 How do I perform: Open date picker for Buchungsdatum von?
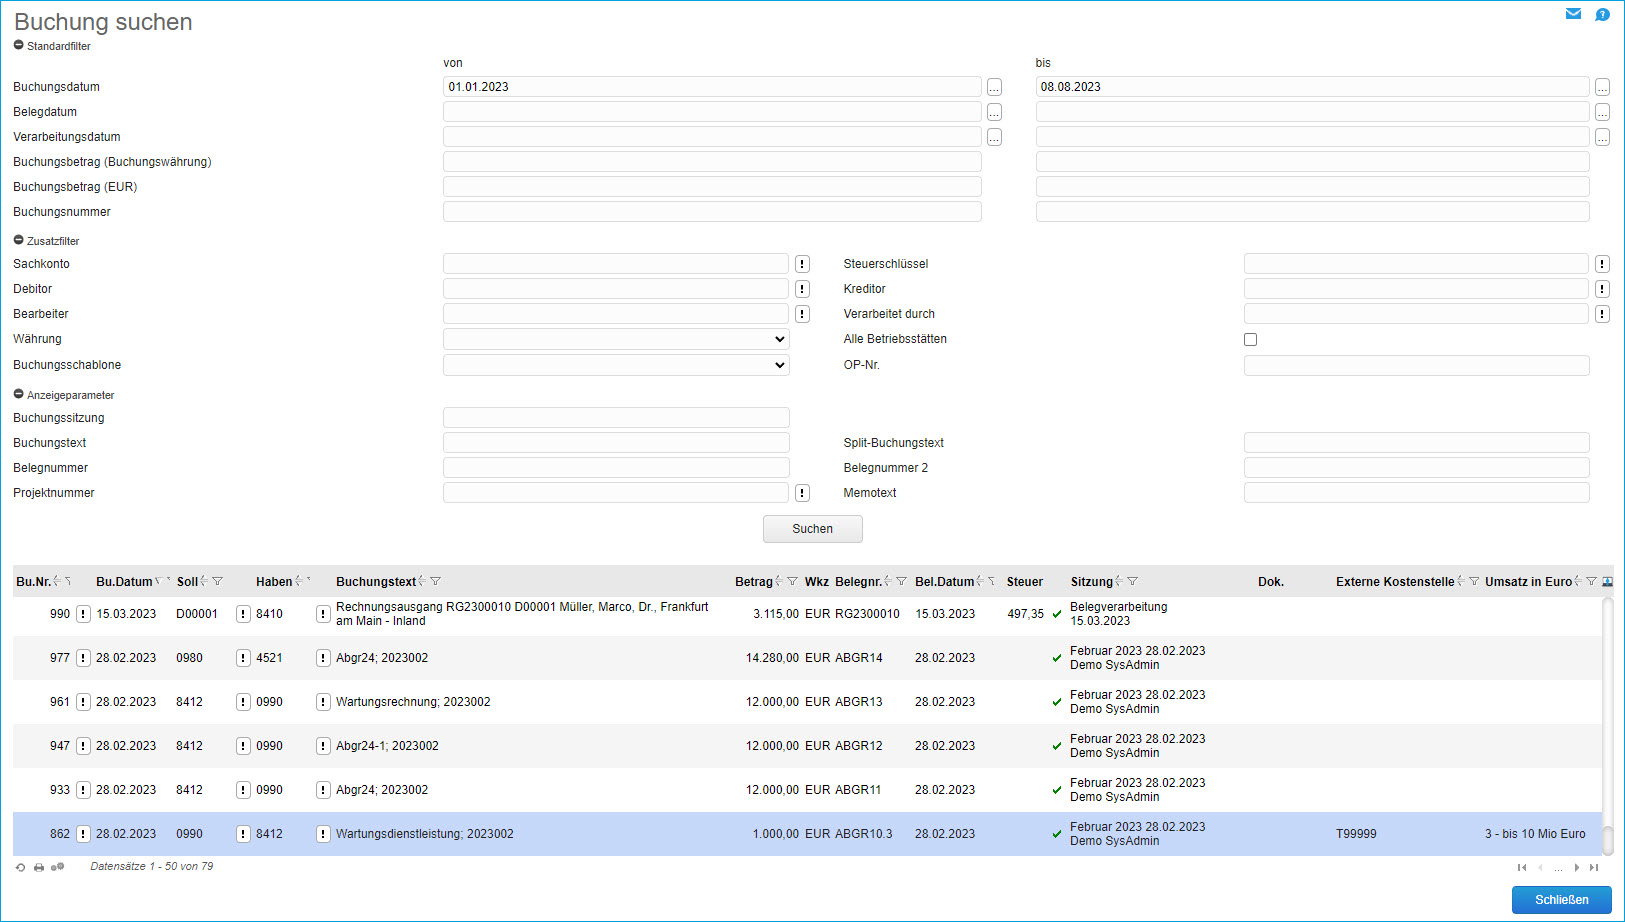994,87
